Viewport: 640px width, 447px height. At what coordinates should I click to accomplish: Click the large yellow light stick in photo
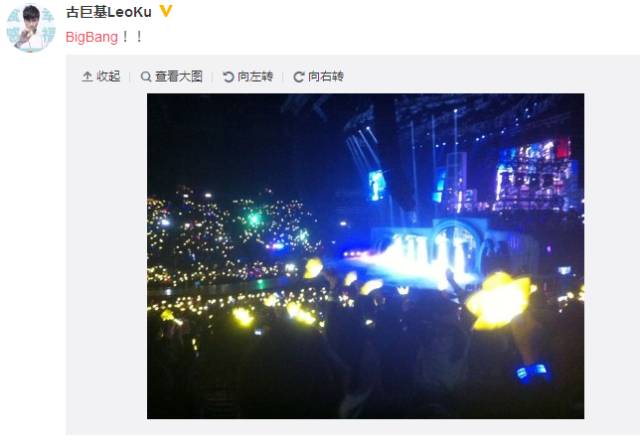(500, 300)
